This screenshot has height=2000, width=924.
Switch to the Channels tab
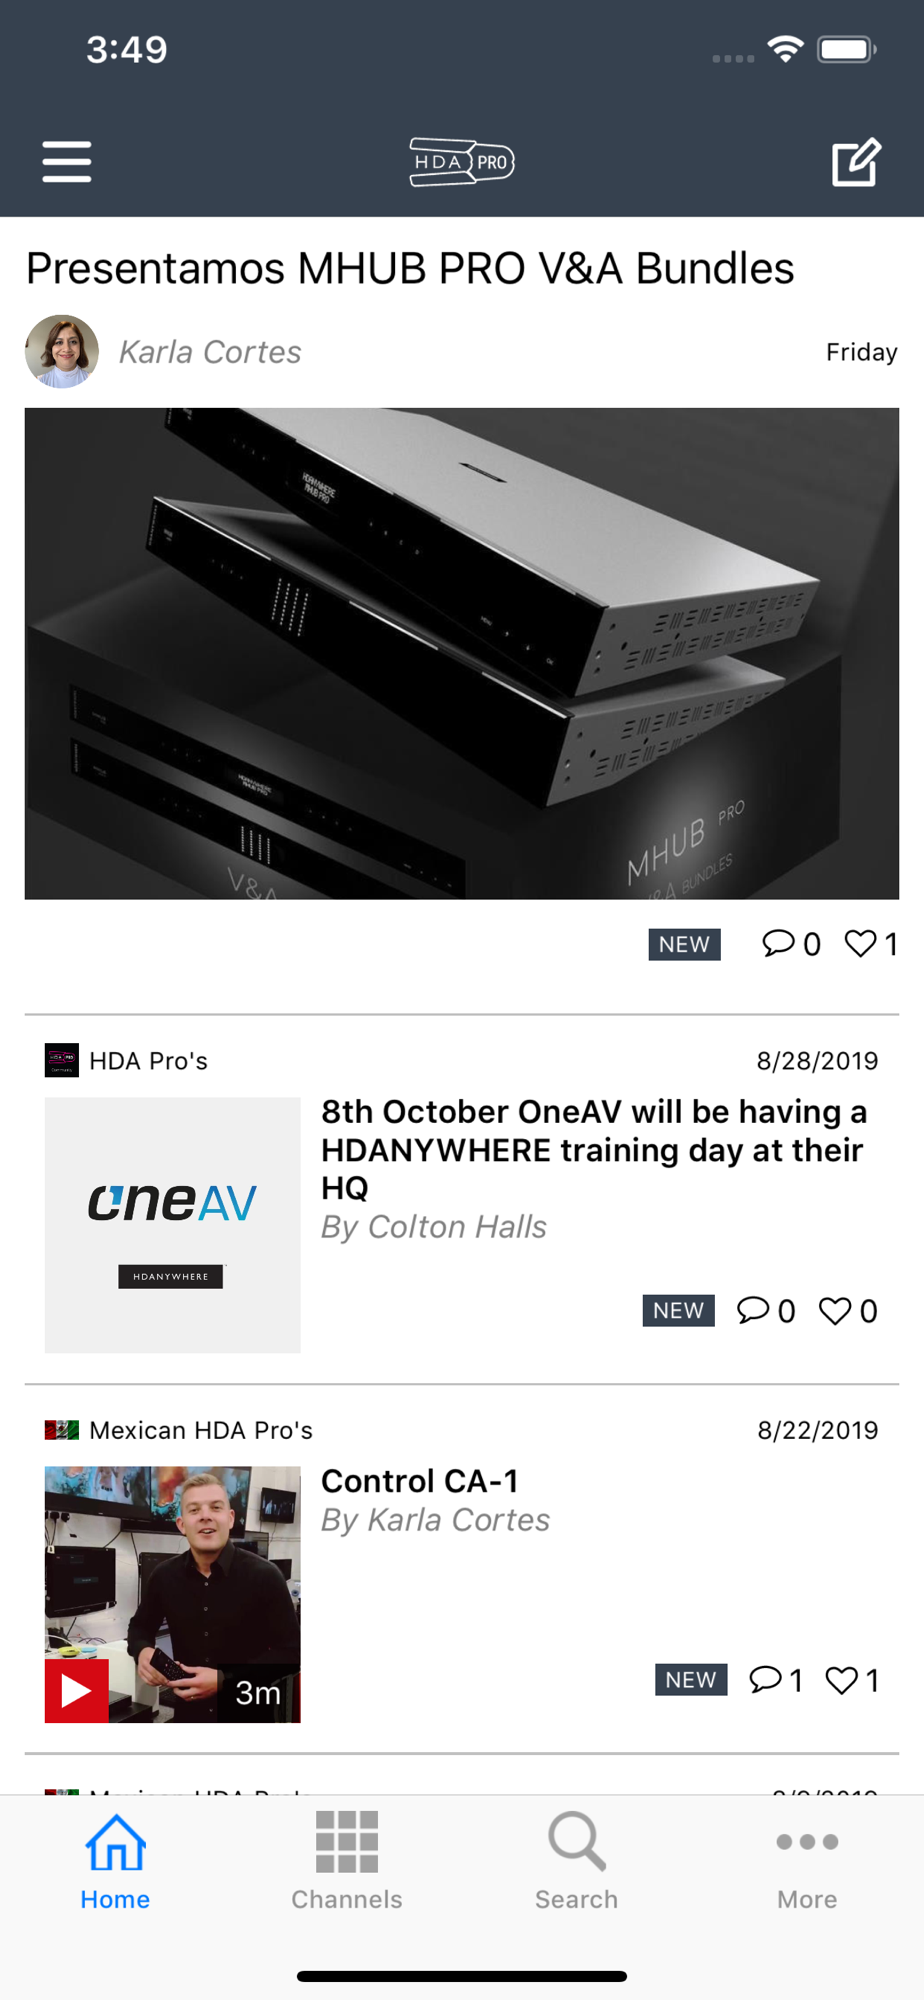(x=347, y=1860)
